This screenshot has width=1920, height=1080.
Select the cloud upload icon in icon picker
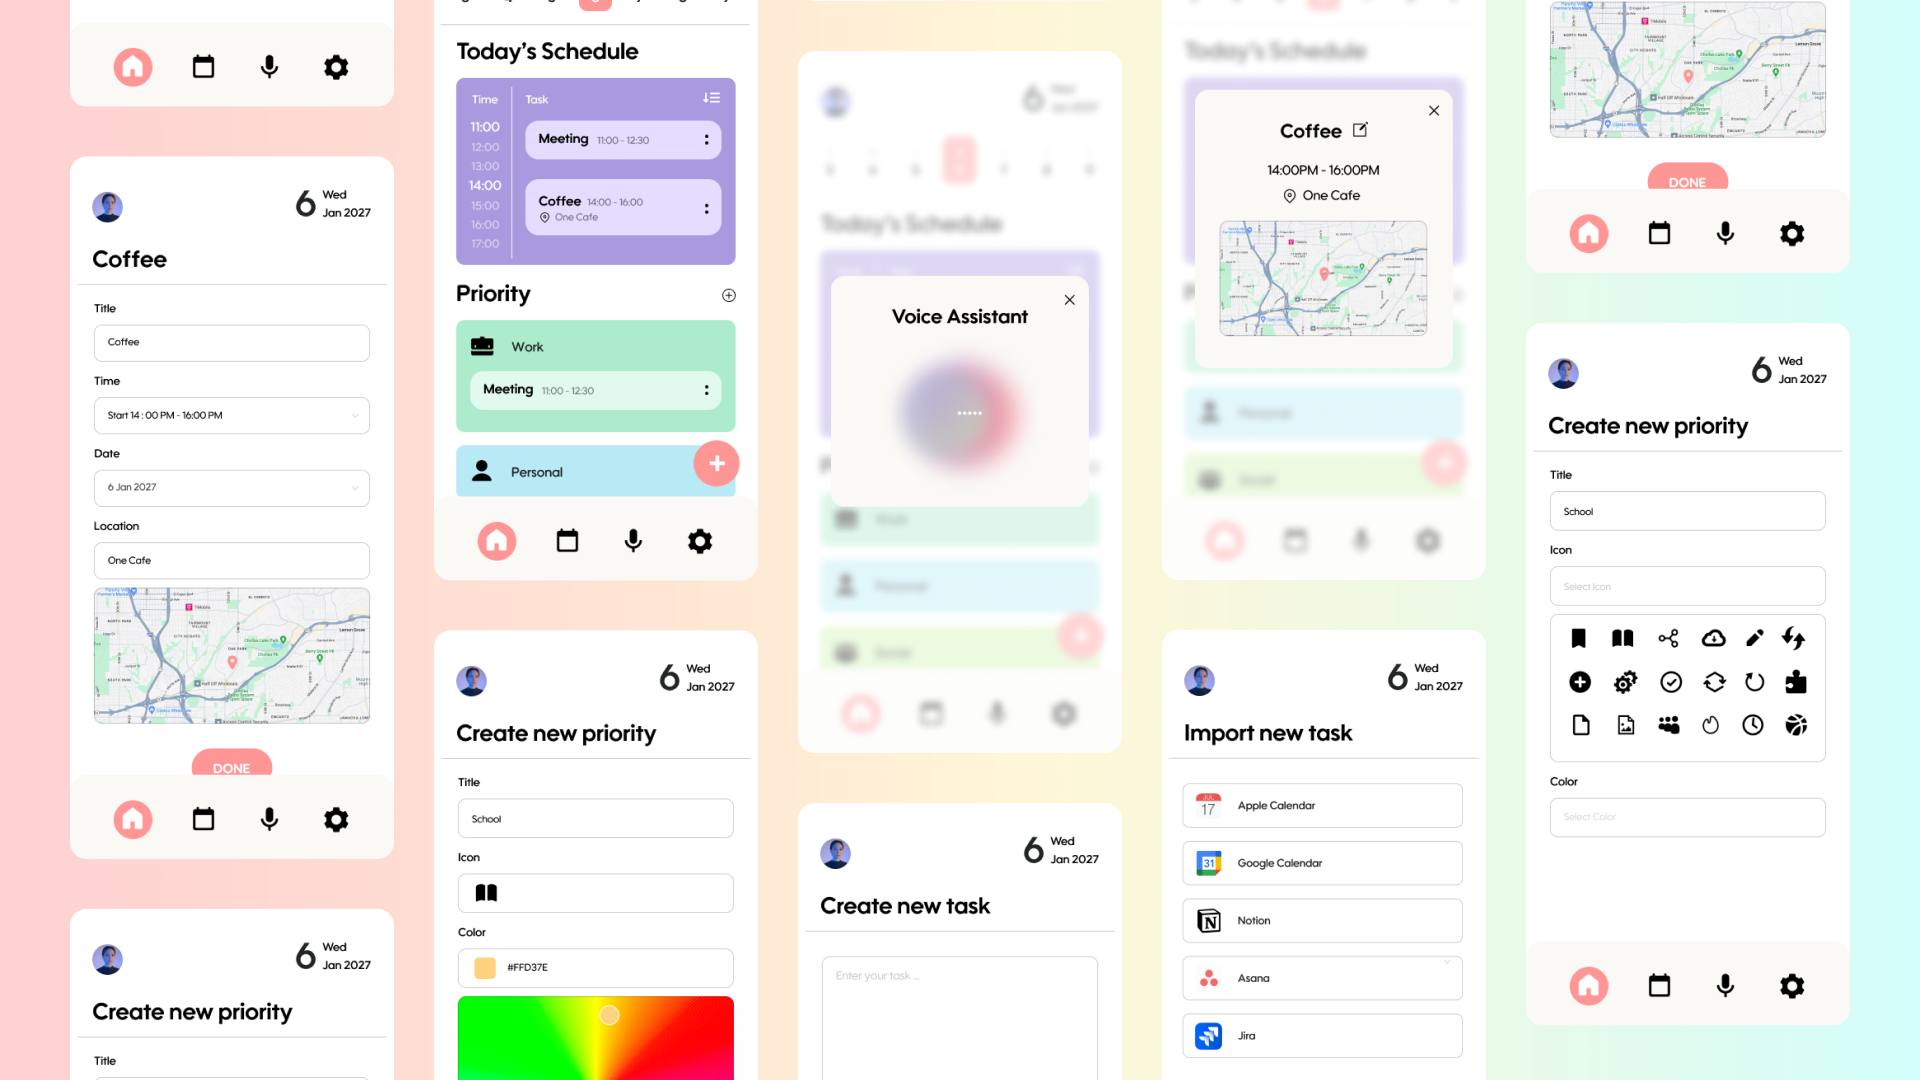coord(1712,638)
